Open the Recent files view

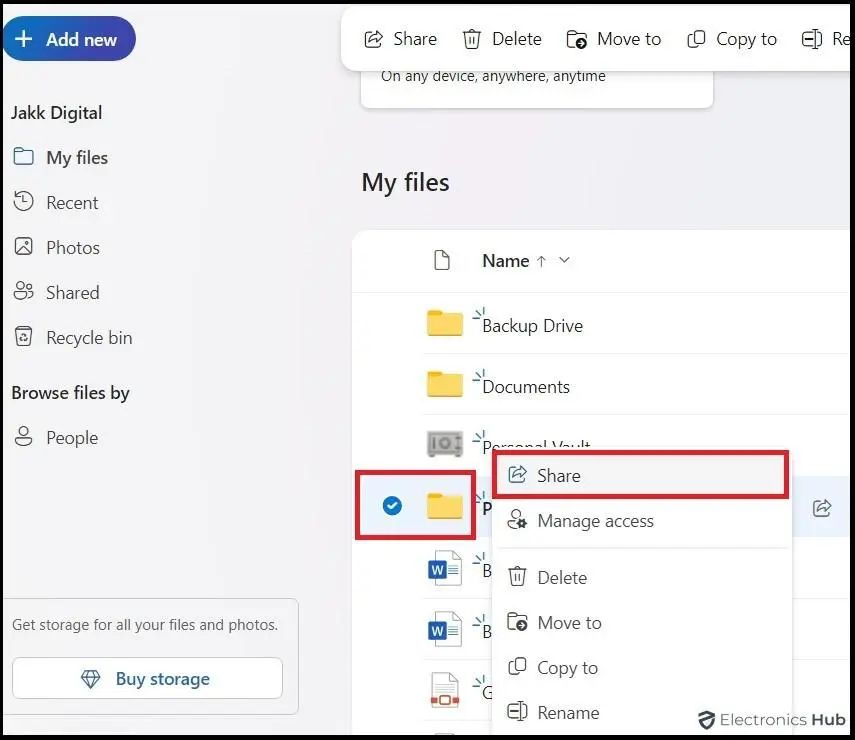pyautogui.click(x=72, y=203)
